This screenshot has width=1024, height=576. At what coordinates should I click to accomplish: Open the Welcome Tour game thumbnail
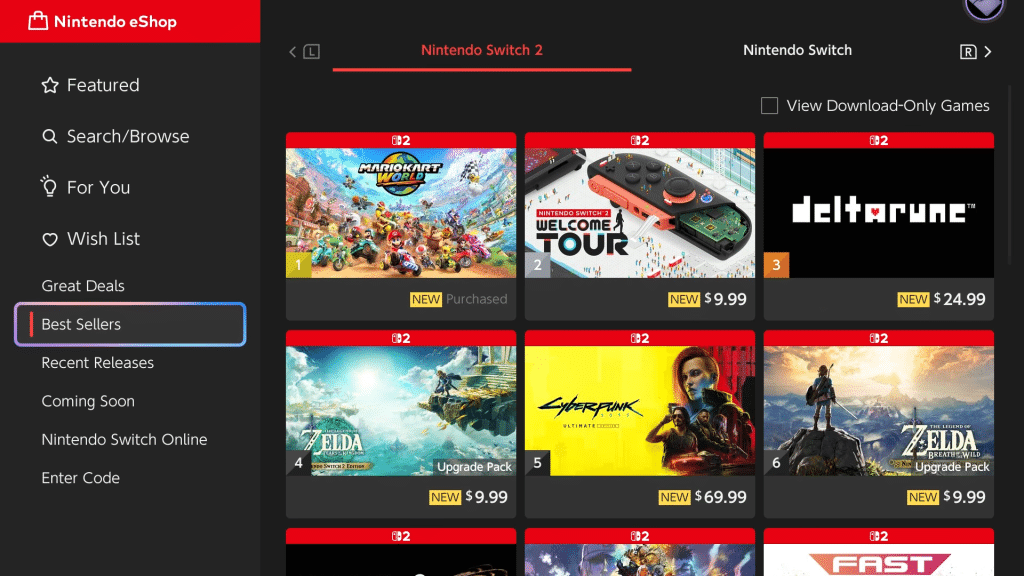(640, 213)
